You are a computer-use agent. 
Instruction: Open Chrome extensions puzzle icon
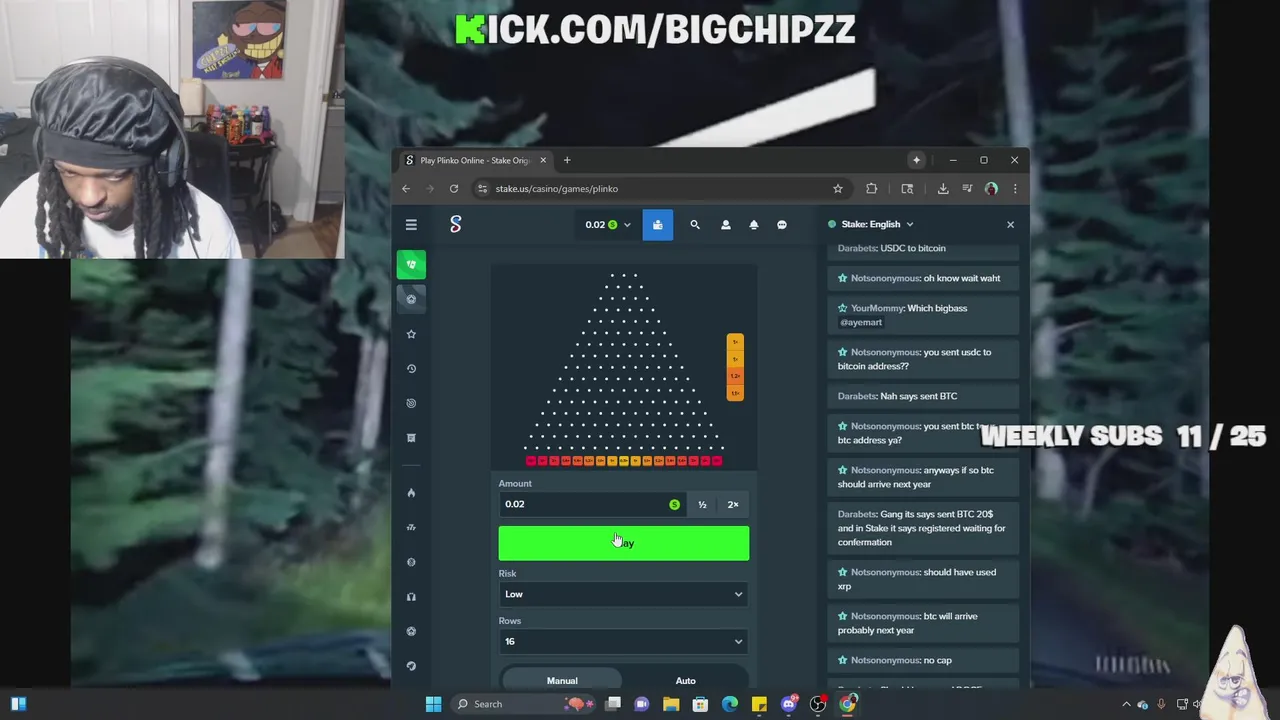[872, 189]
